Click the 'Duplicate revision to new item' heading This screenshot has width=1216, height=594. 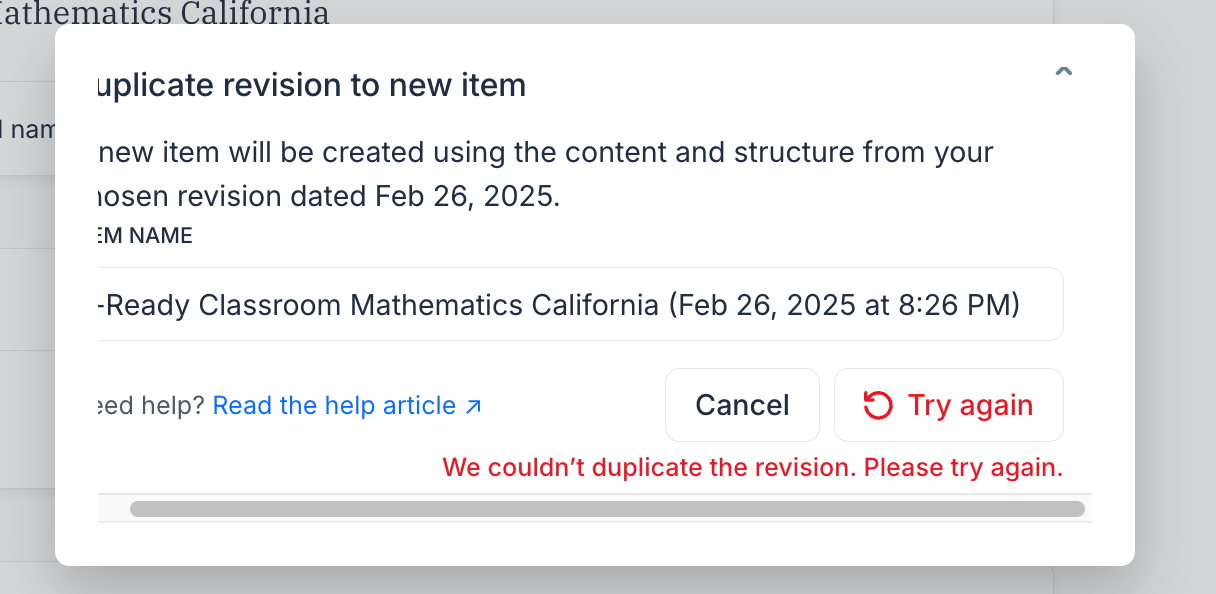coord(311,85)
